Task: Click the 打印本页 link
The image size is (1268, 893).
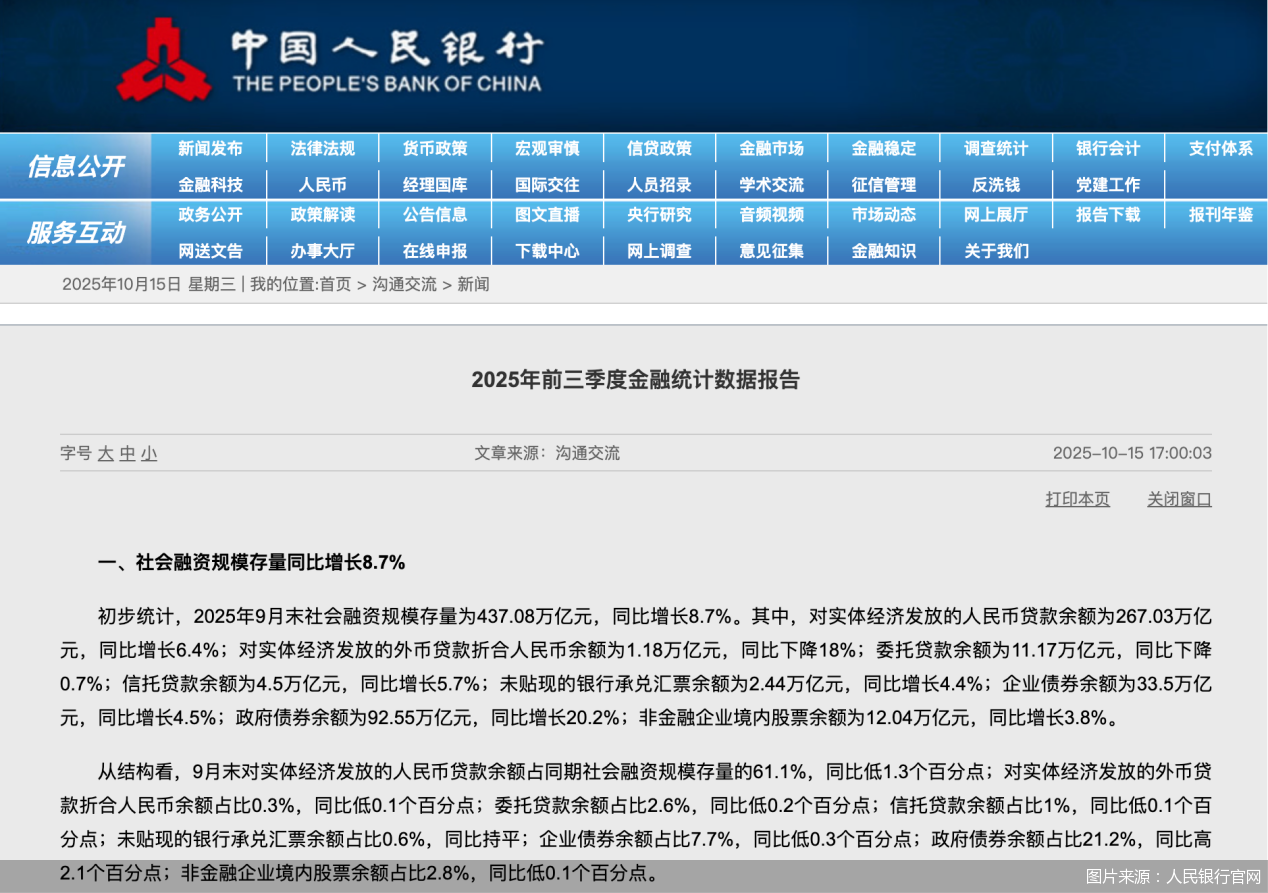Action: [1077, 501]
